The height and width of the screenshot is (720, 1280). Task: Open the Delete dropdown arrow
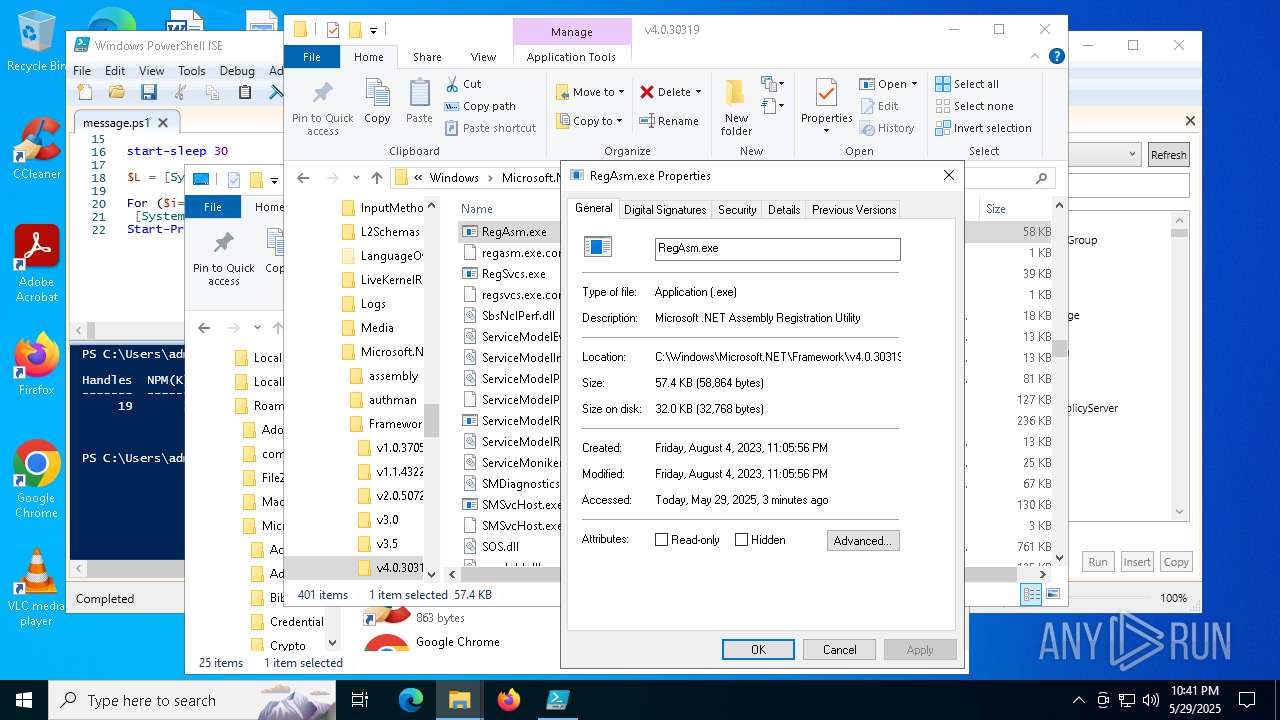coord(698,92)
